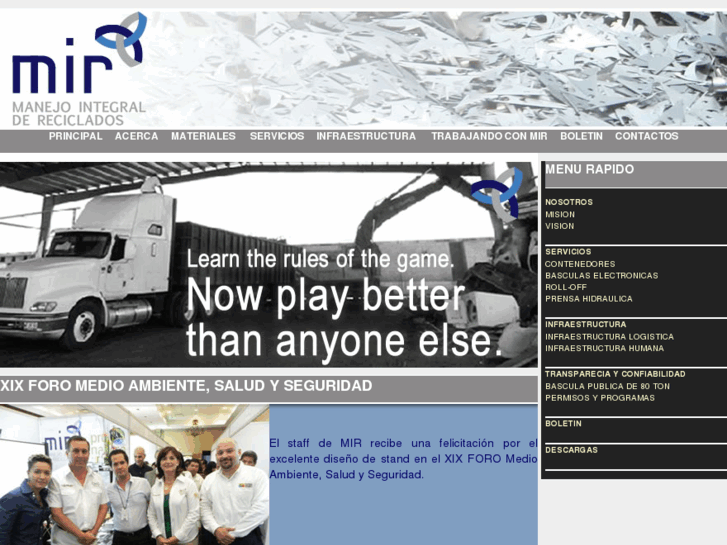Image resolution: width=727 pixels, height=545 pixels.
Task: Go to CONTACTOS page
Action: [646, 136]
